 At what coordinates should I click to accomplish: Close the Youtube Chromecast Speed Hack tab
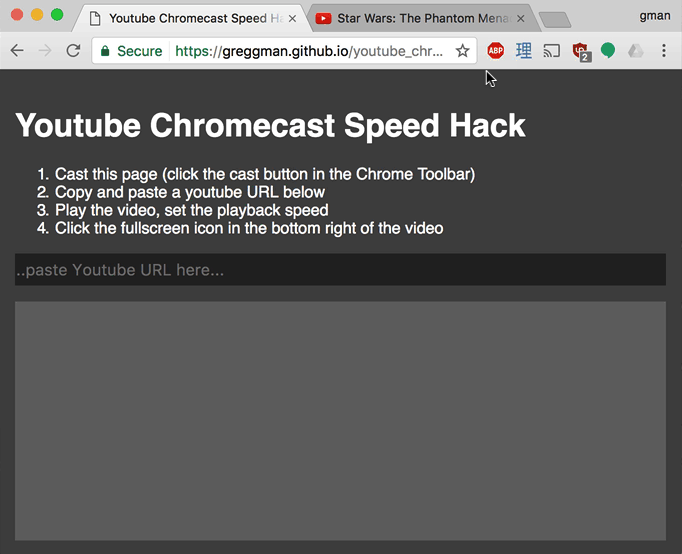[293, 19]
